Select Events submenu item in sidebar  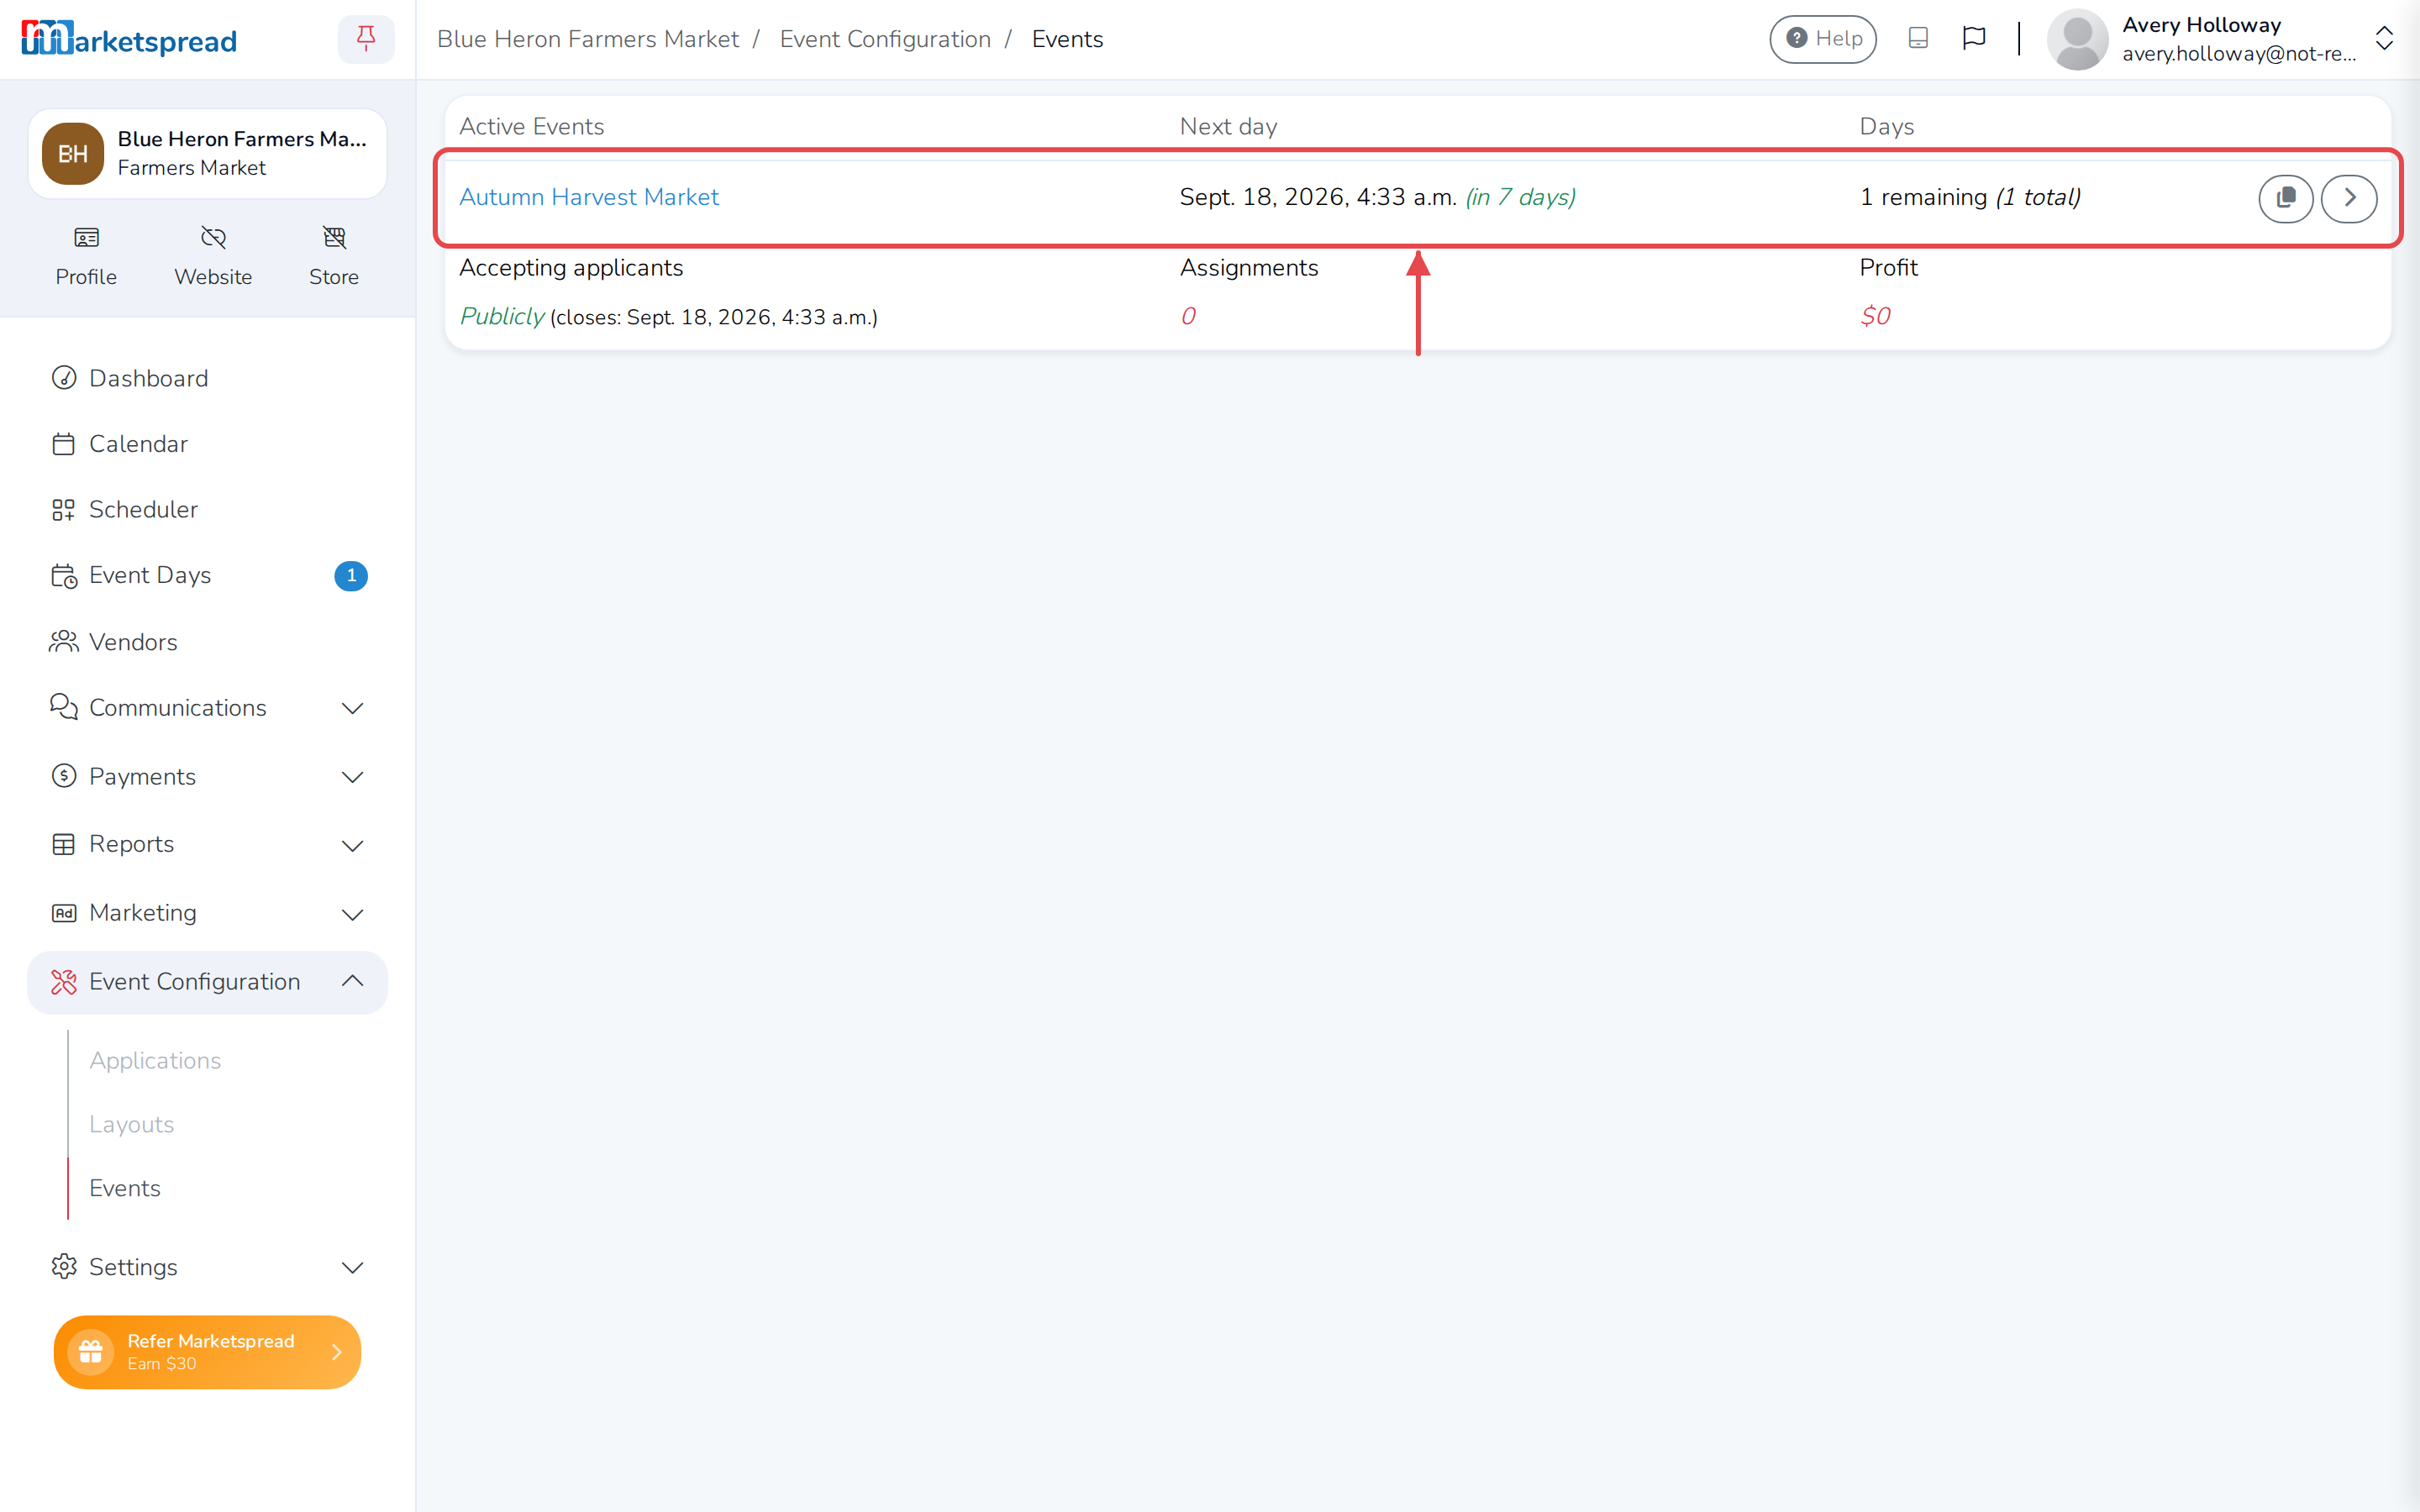pyautogui.click(x=125, y=1188)
